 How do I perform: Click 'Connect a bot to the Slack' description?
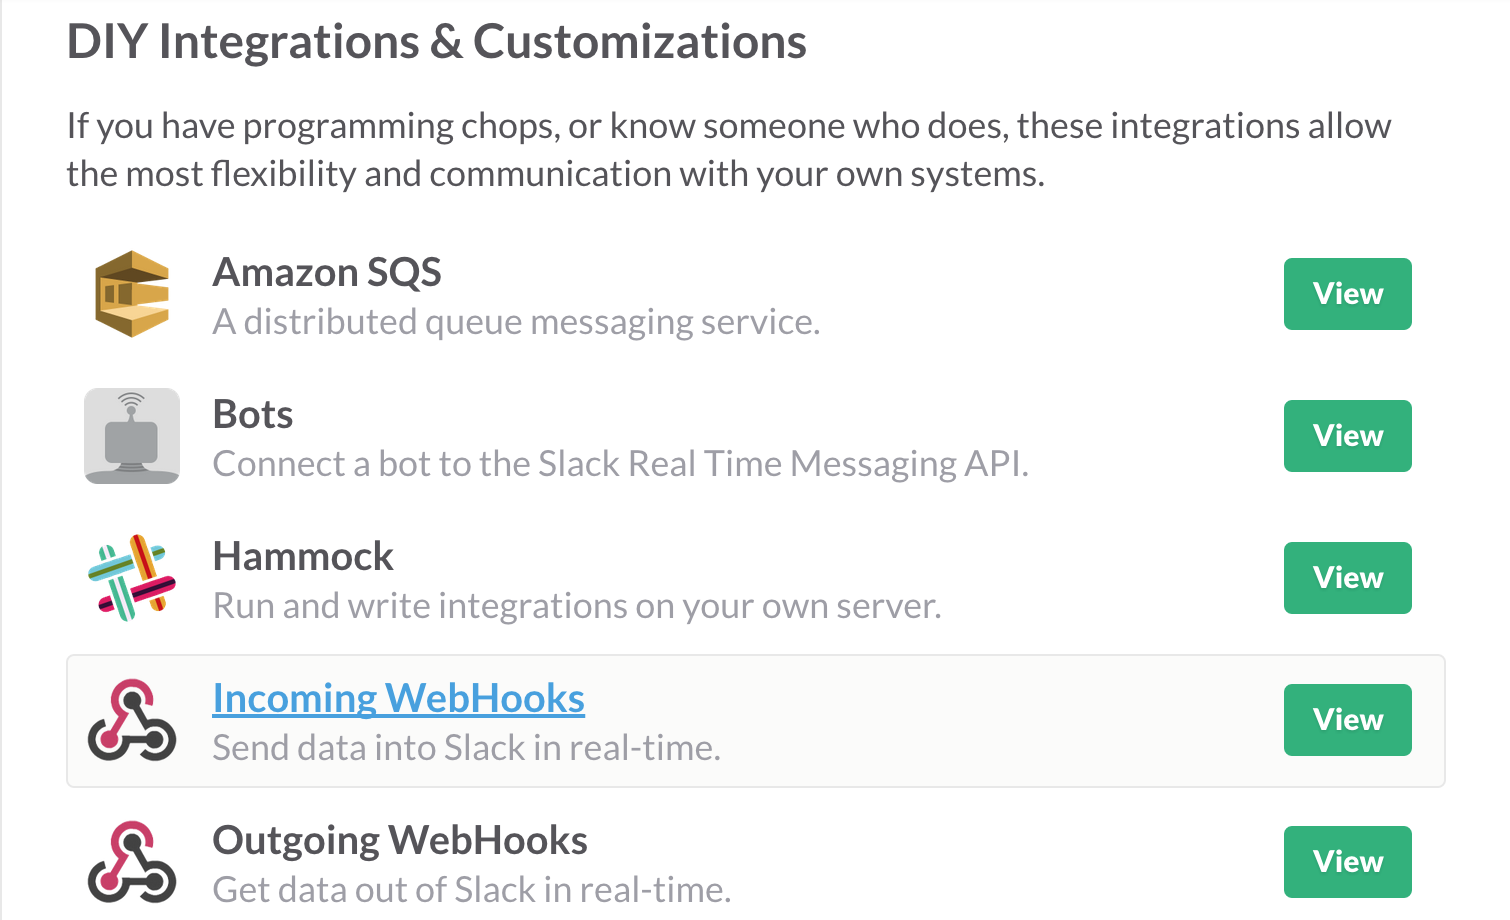click(x=620, y=464)
